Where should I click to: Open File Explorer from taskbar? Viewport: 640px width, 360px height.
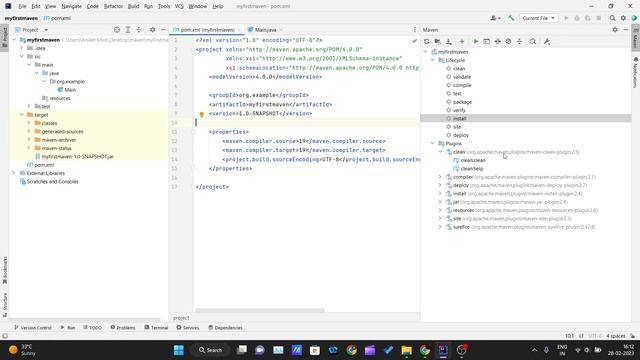point(407,350)
